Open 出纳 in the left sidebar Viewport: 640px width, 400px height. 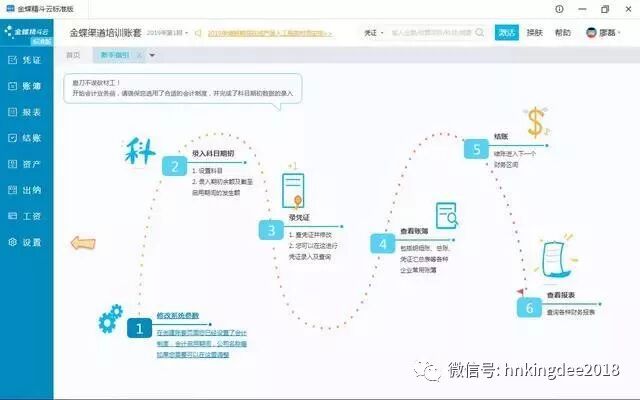coord(25,190)
